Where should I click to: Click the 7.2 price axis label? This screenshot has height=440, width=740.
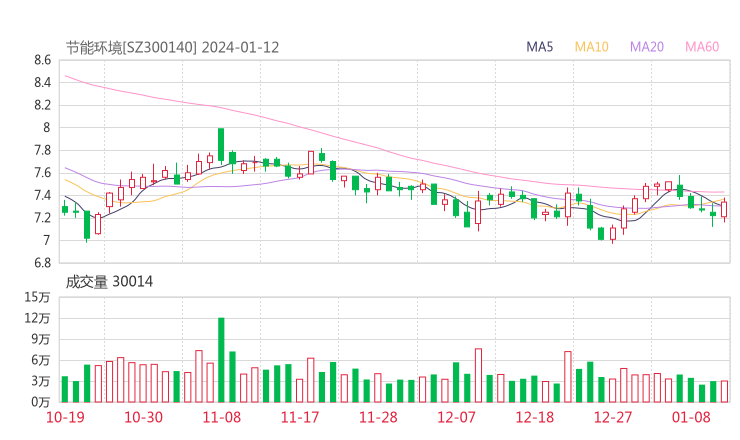pos(42,218)
